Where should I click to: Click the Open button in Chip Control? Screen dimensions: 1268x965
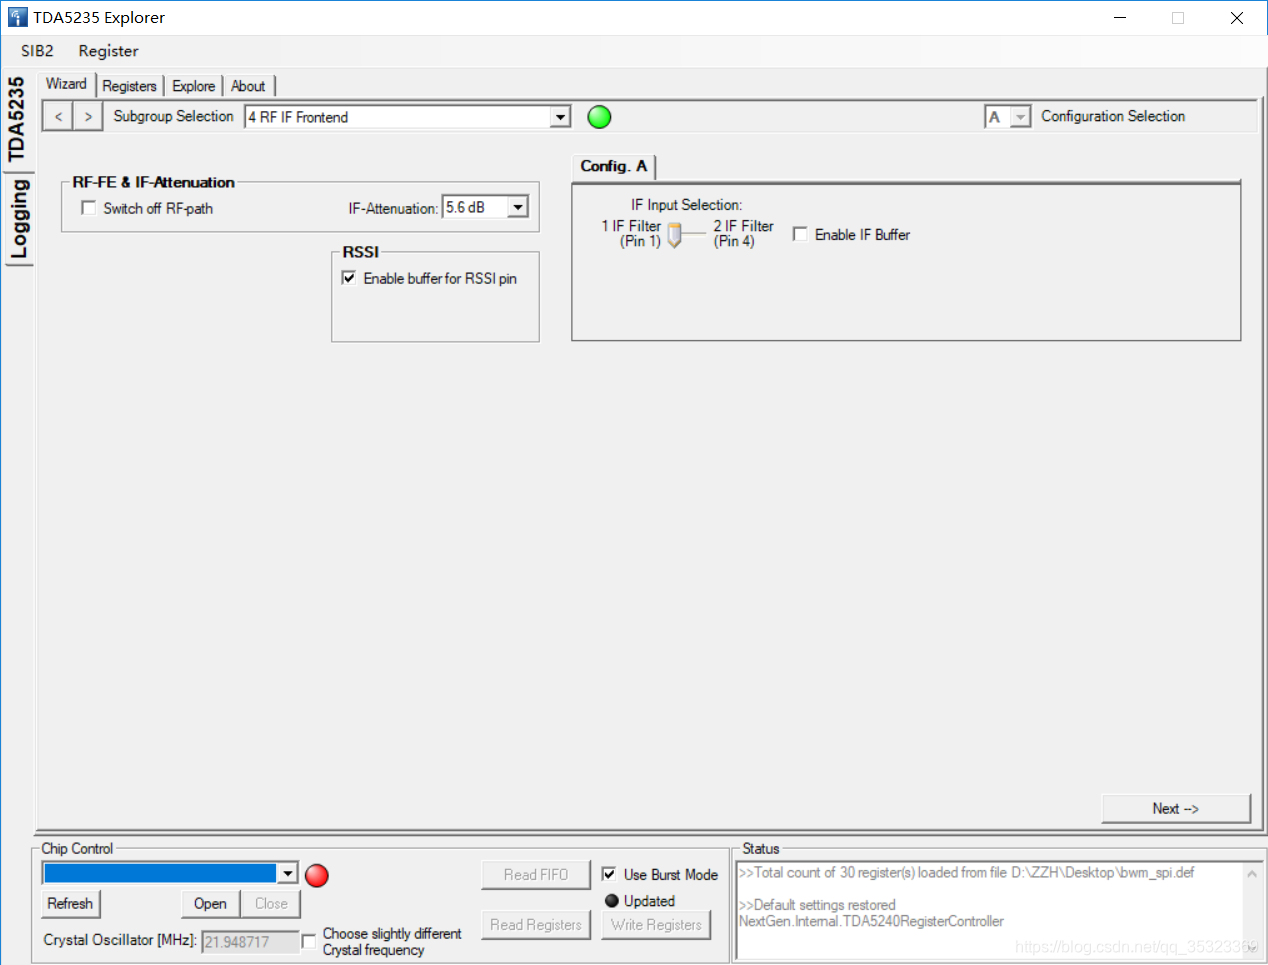point(210,903)
